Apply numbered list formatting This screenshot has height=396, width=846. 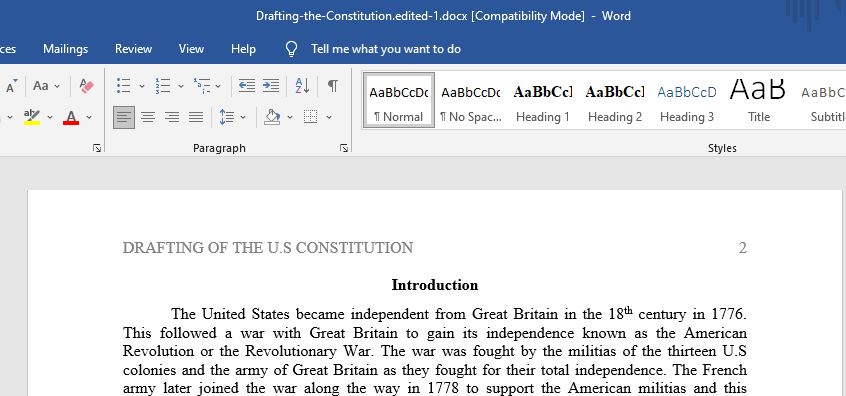163,86
